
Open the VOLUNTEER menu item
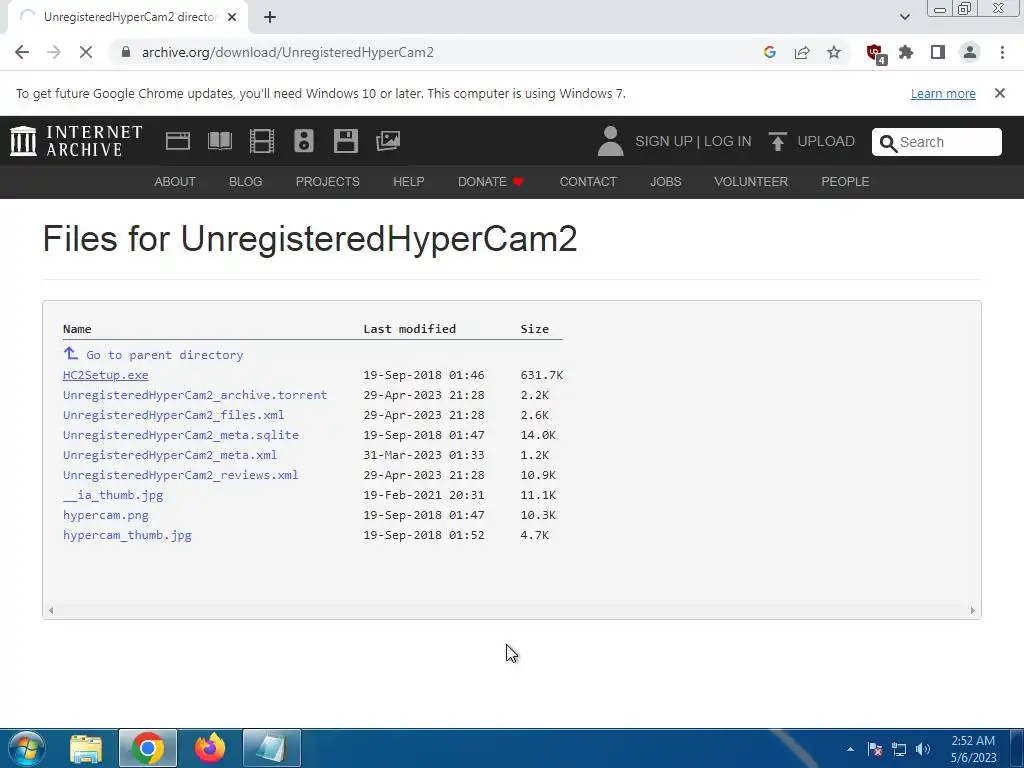[751, 182]
